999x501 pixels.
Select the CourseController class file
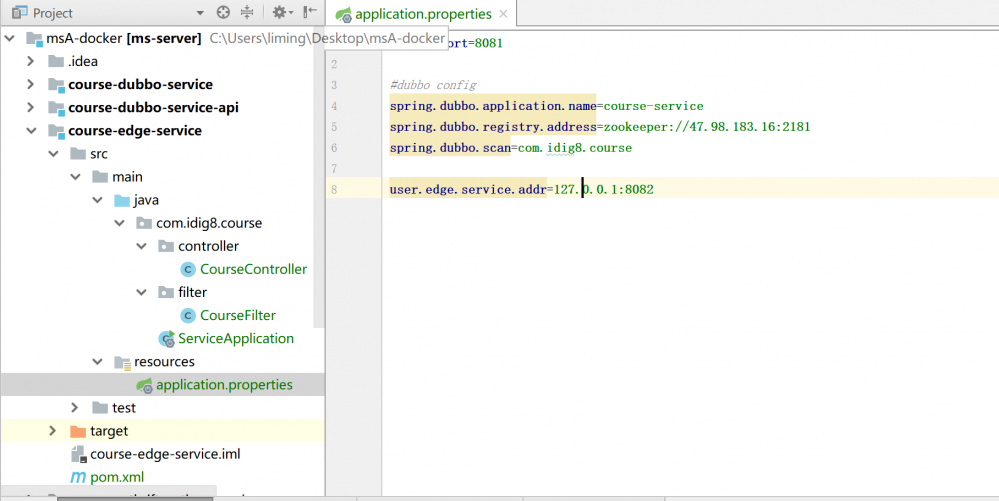[x=253, y=269]
